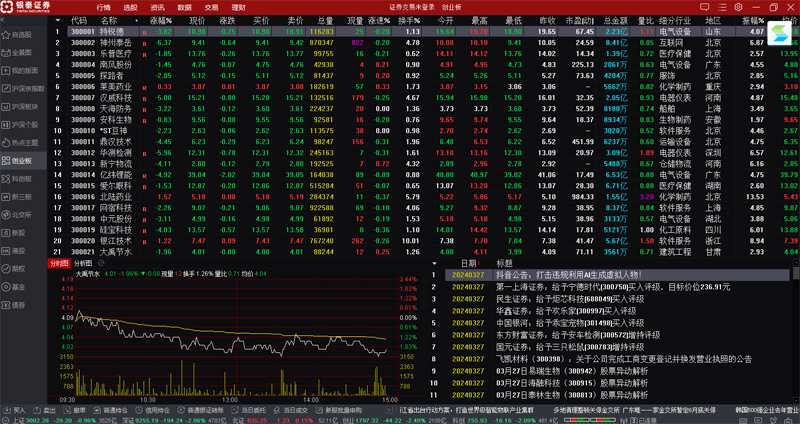Click the 撤单 cancel-order icon

point(67,410)
